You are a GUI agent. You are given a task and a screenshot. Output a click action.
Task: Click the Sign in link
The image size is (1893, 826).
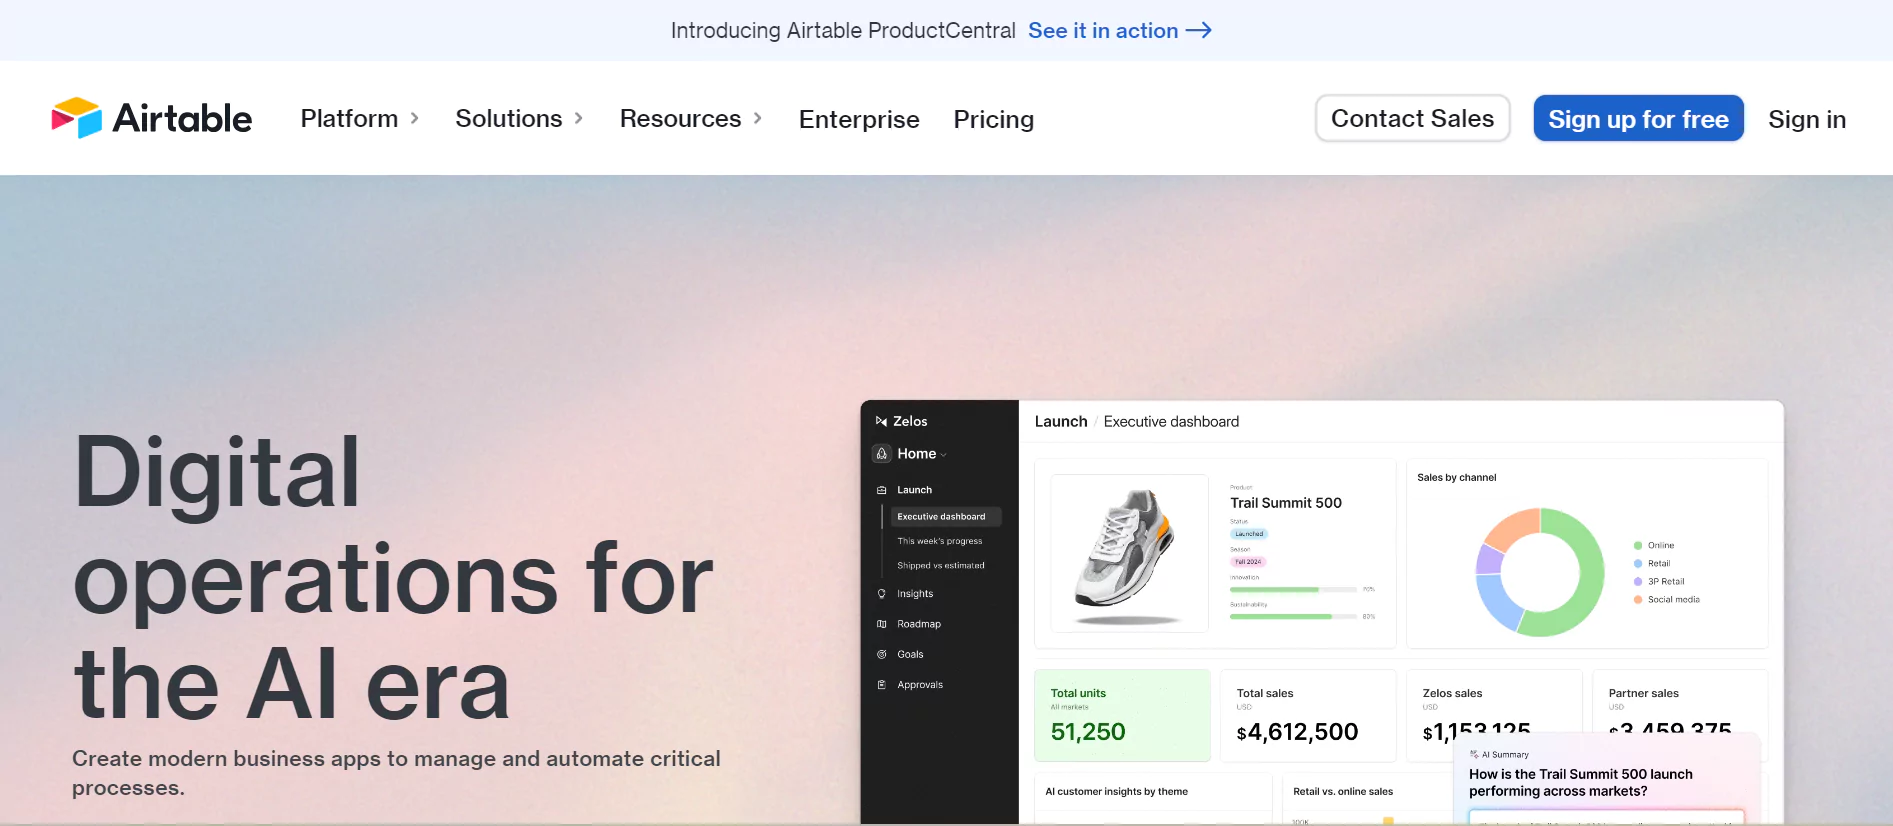[x=1807, y=119]
